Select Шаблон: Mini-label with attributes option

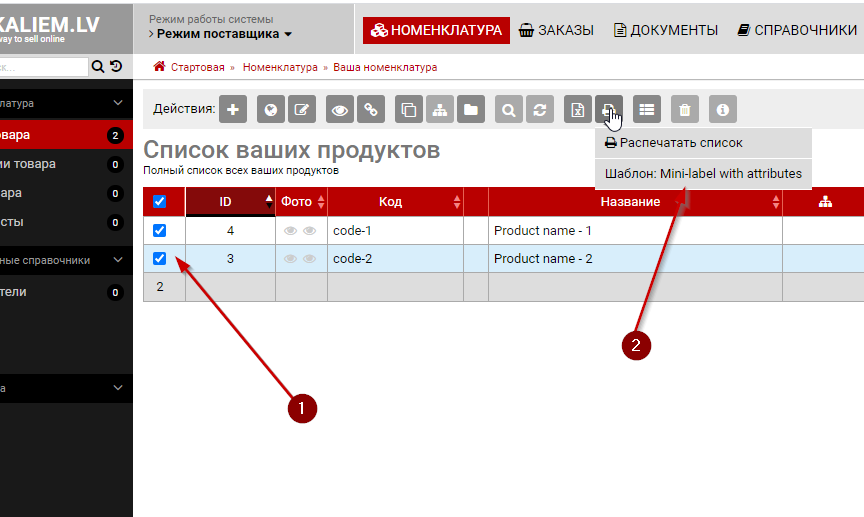click(x=703, y=173)
